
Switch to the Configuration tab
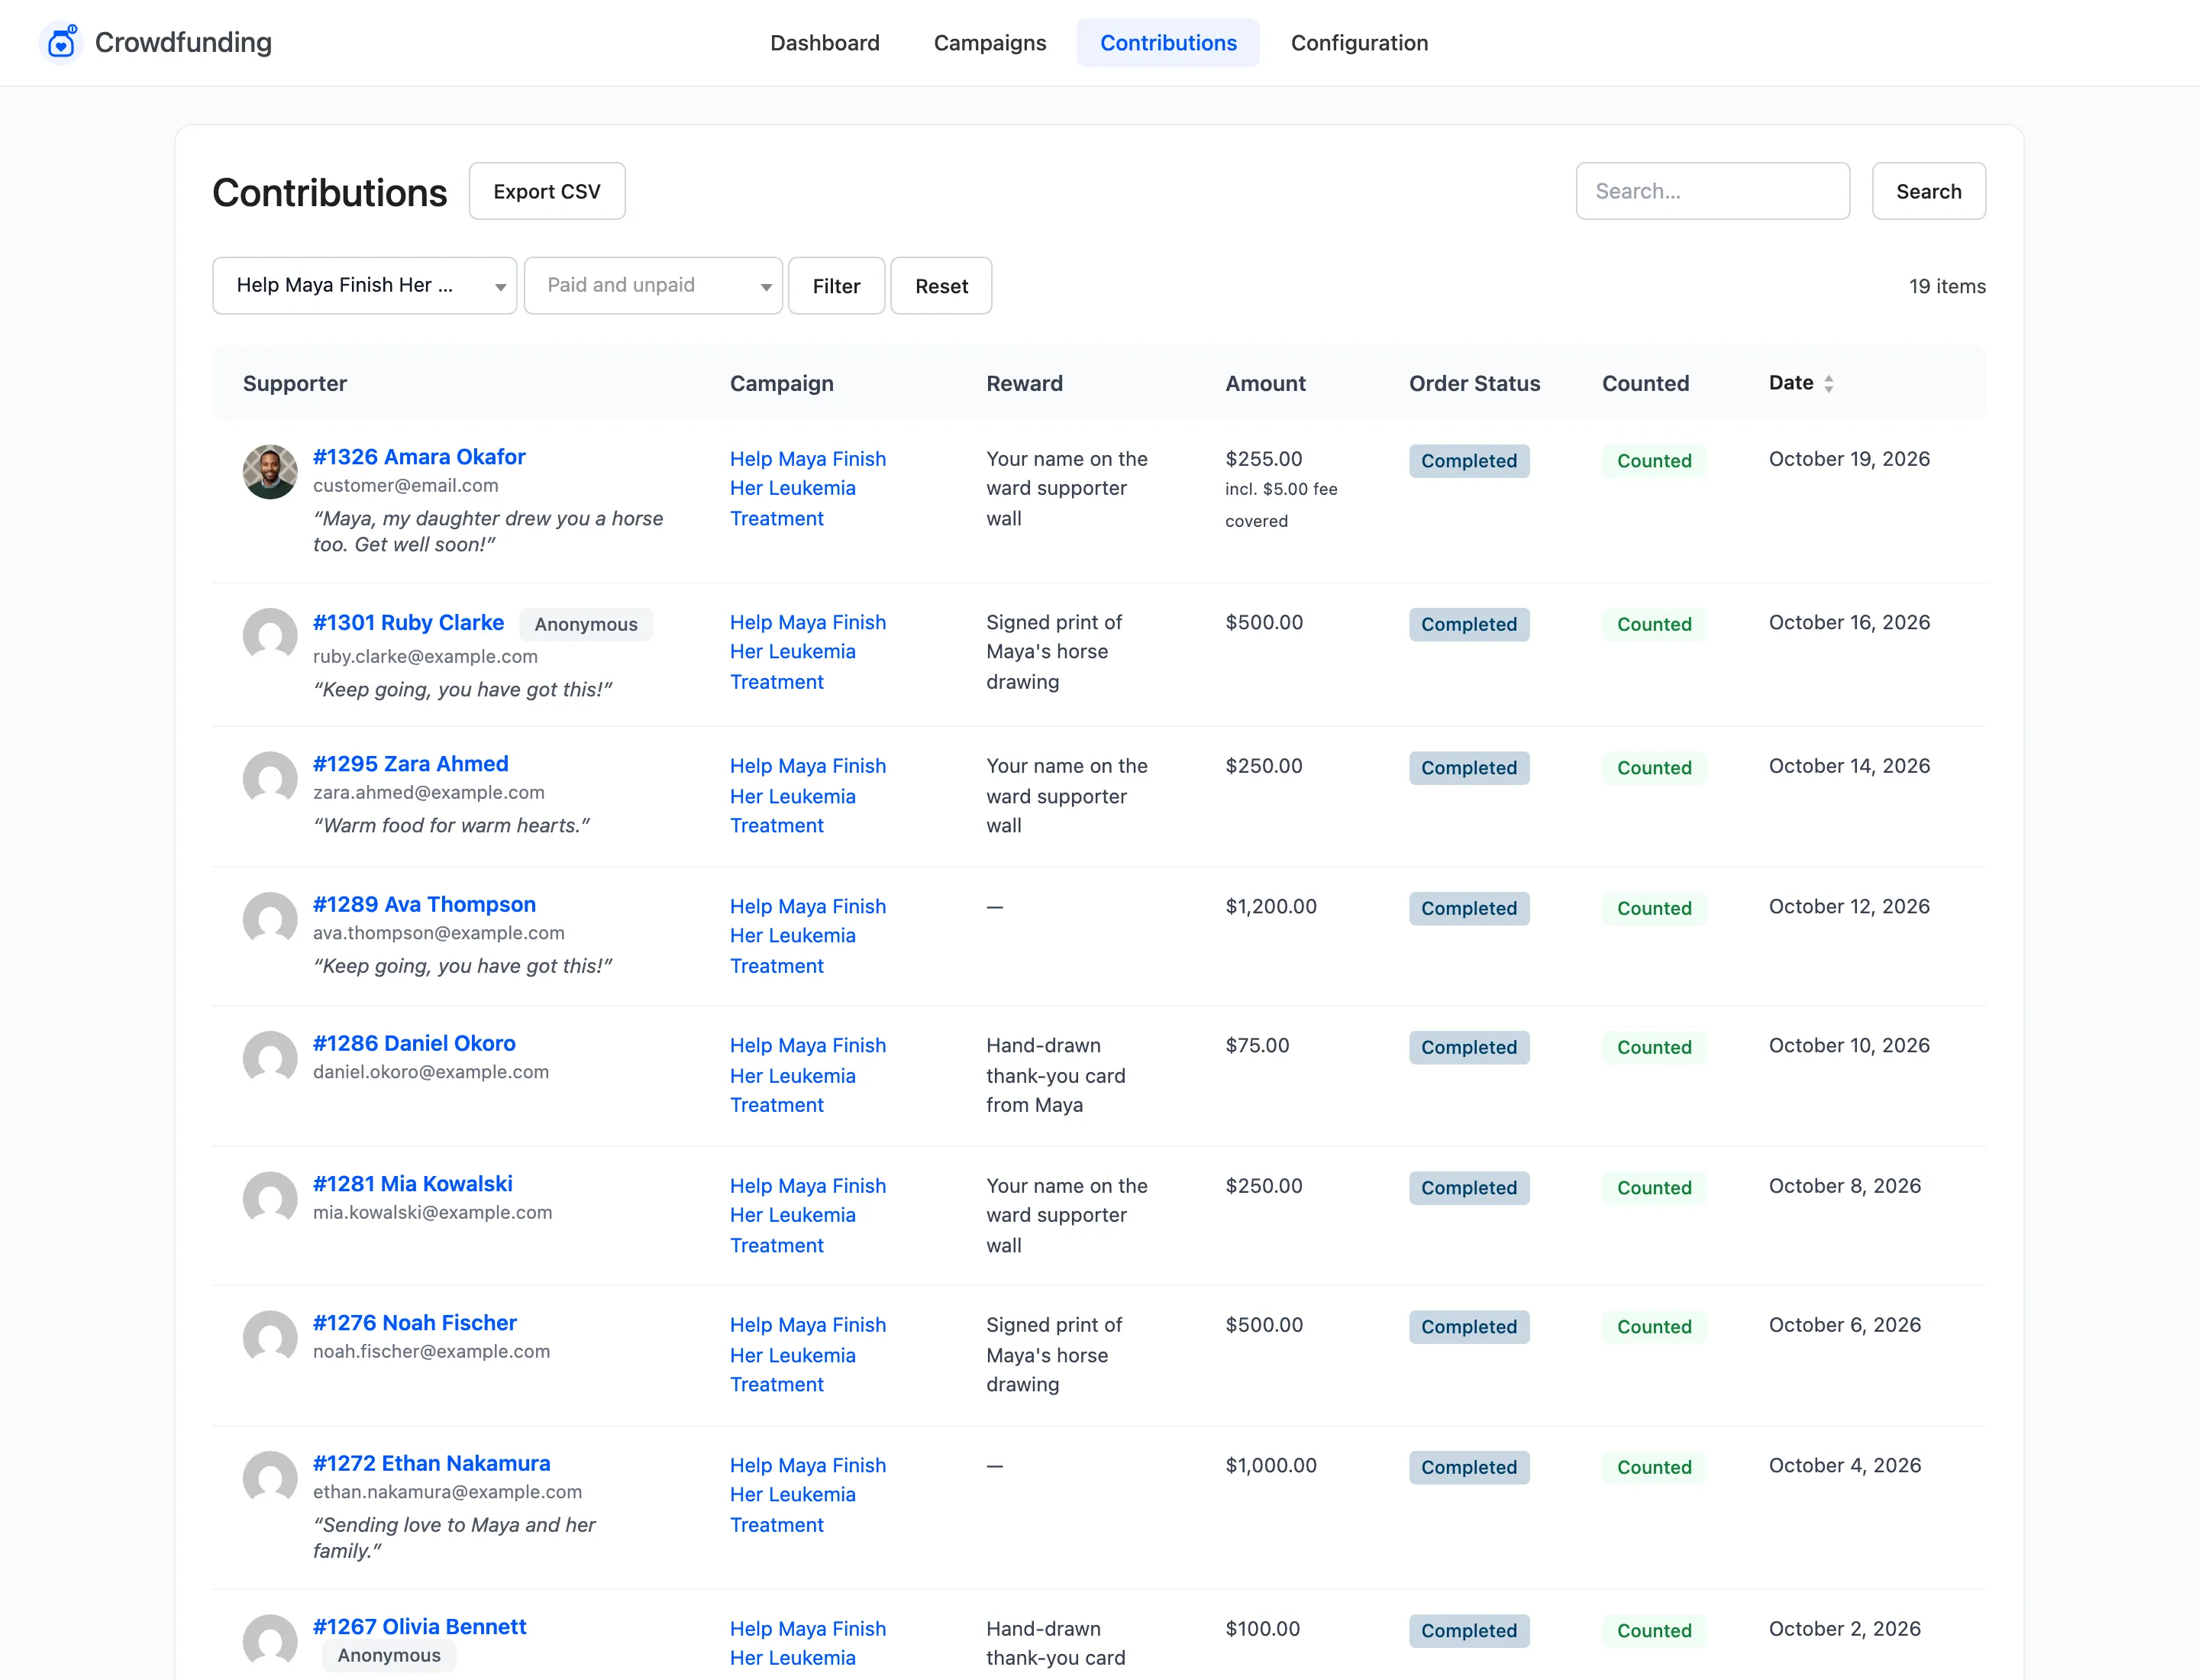coord(1359,43)
